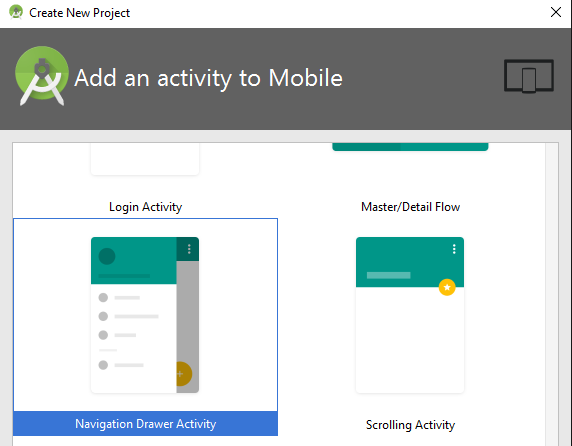Click the Android Studio logo in the header
The image size is (572, 446).
[x=42, y=76]
